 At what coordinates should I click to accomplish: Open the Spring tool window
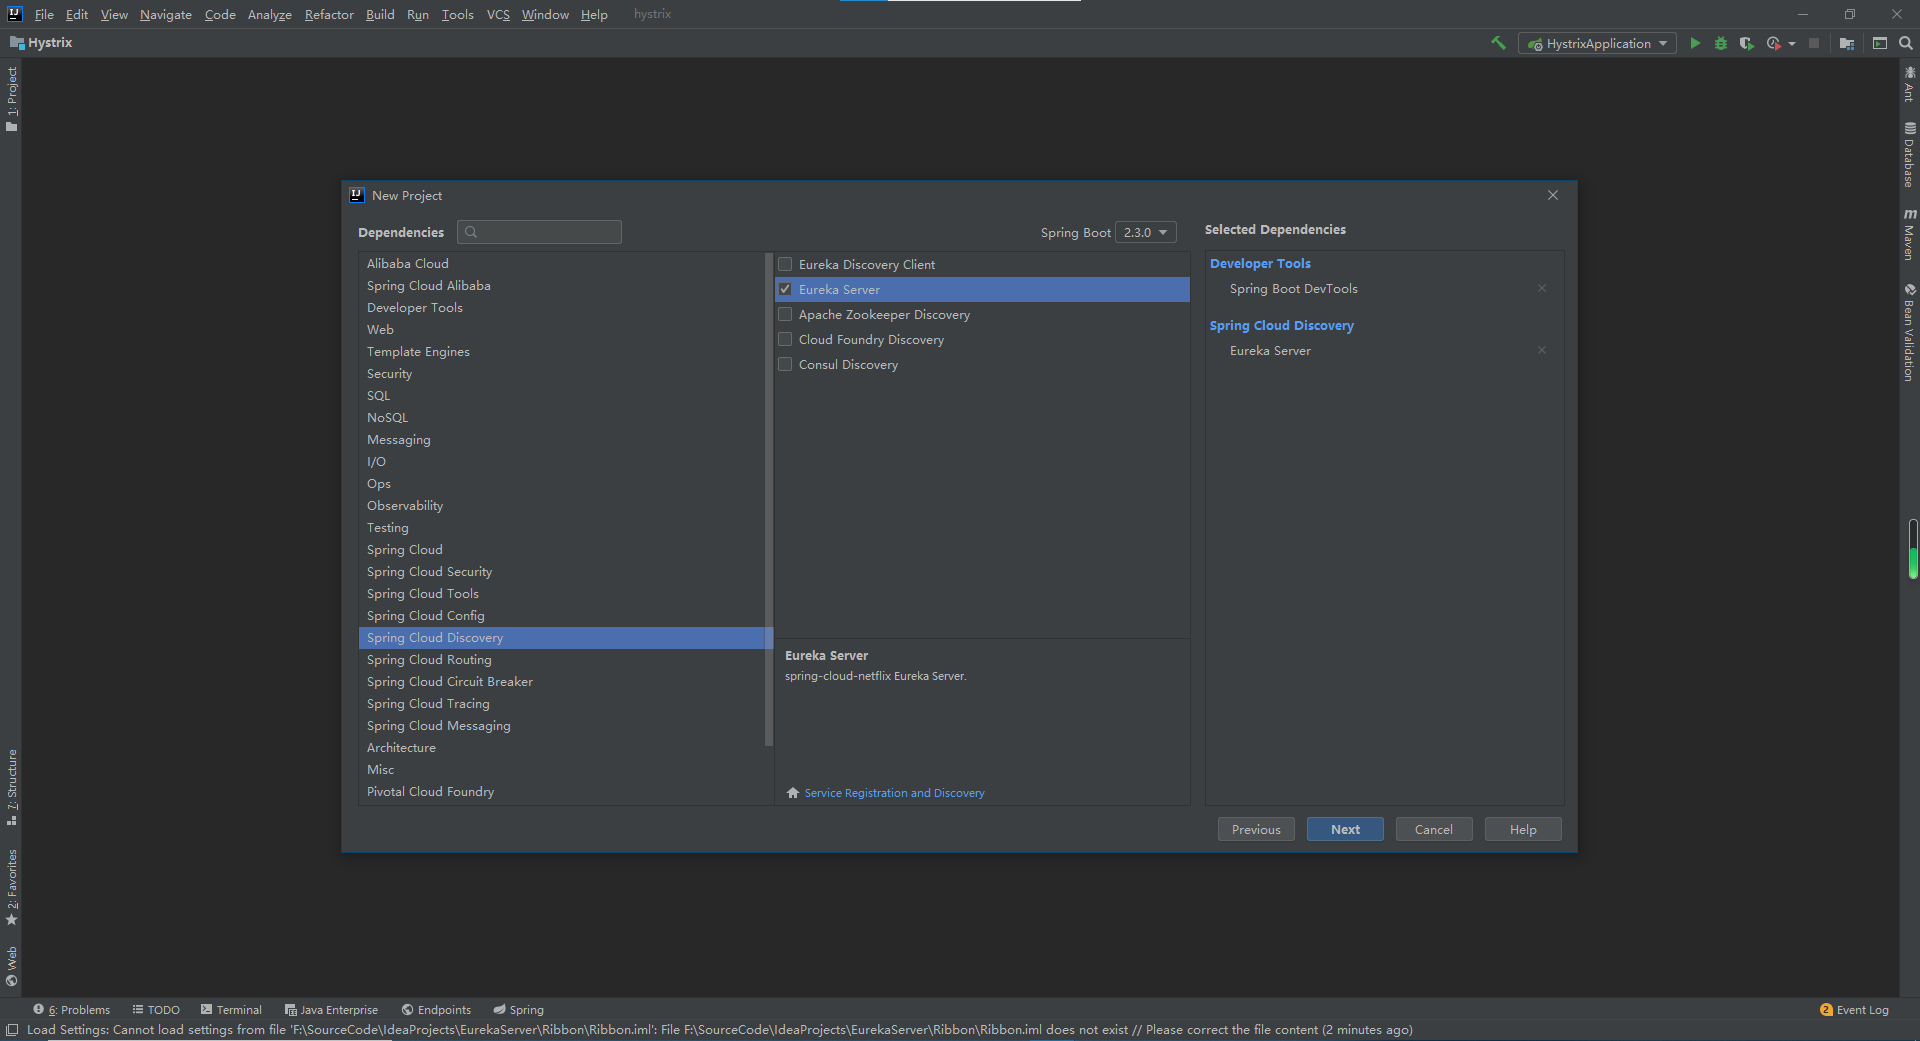click(x=518, y=1010)
